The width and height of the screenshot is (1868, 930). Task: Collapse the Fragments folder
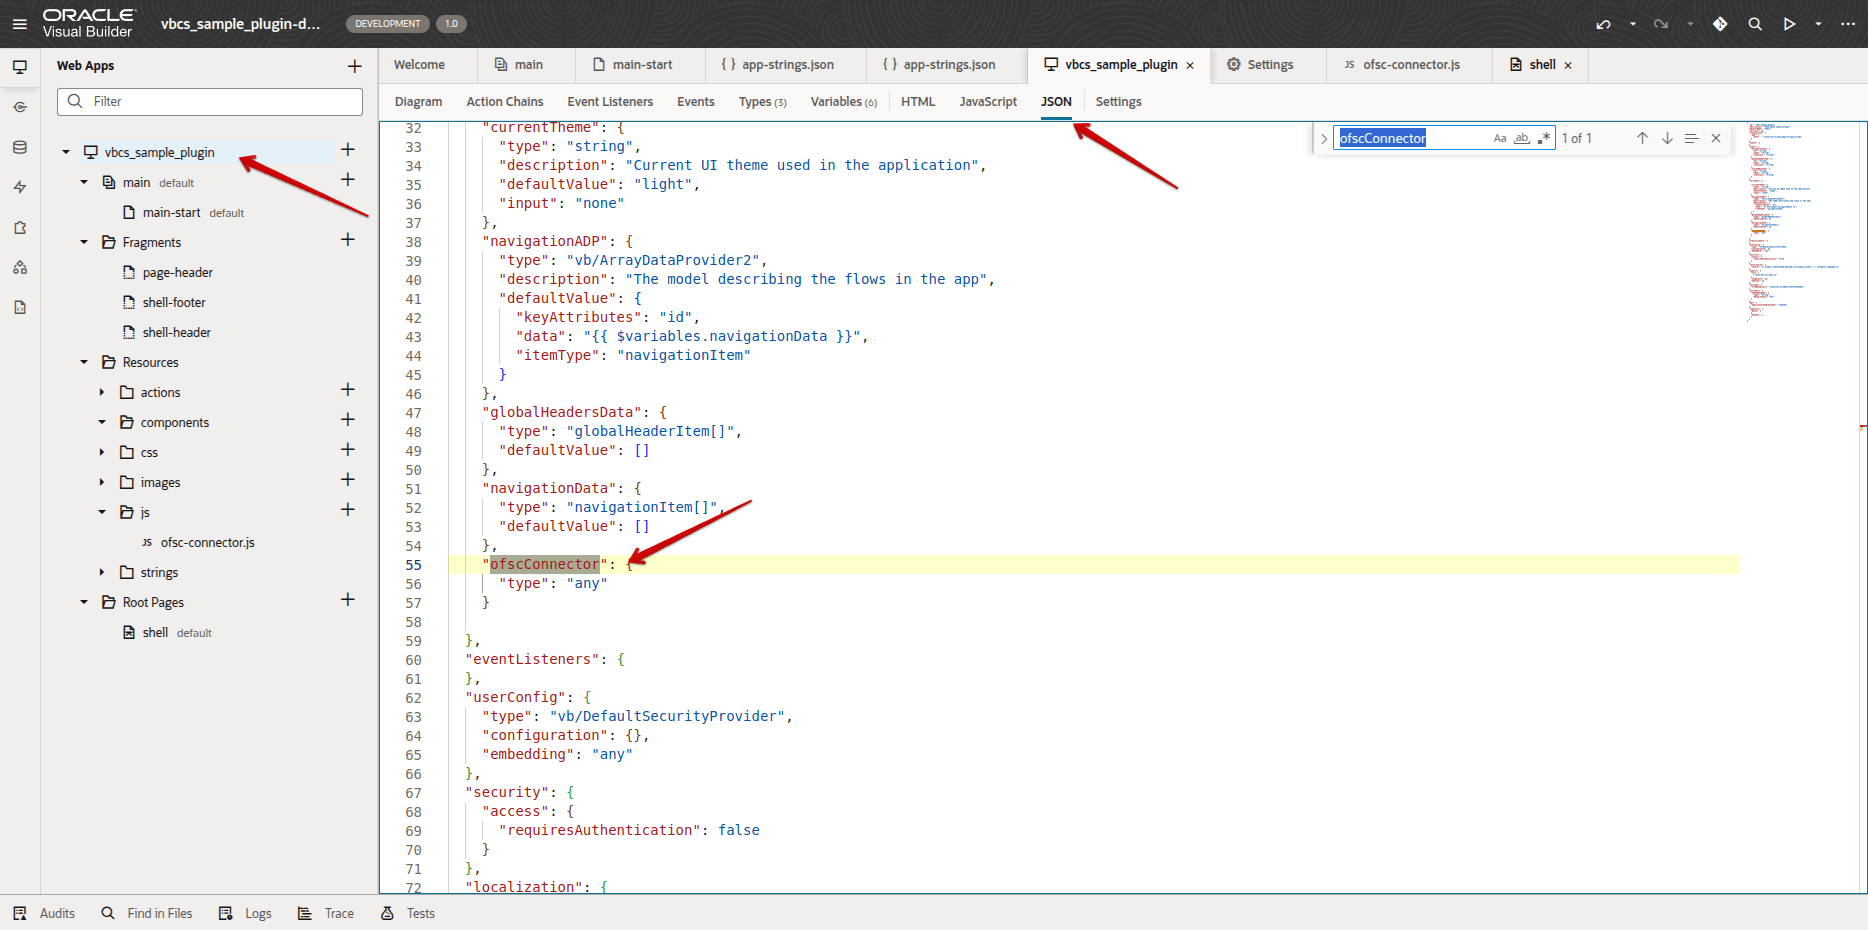click(84, 242)
